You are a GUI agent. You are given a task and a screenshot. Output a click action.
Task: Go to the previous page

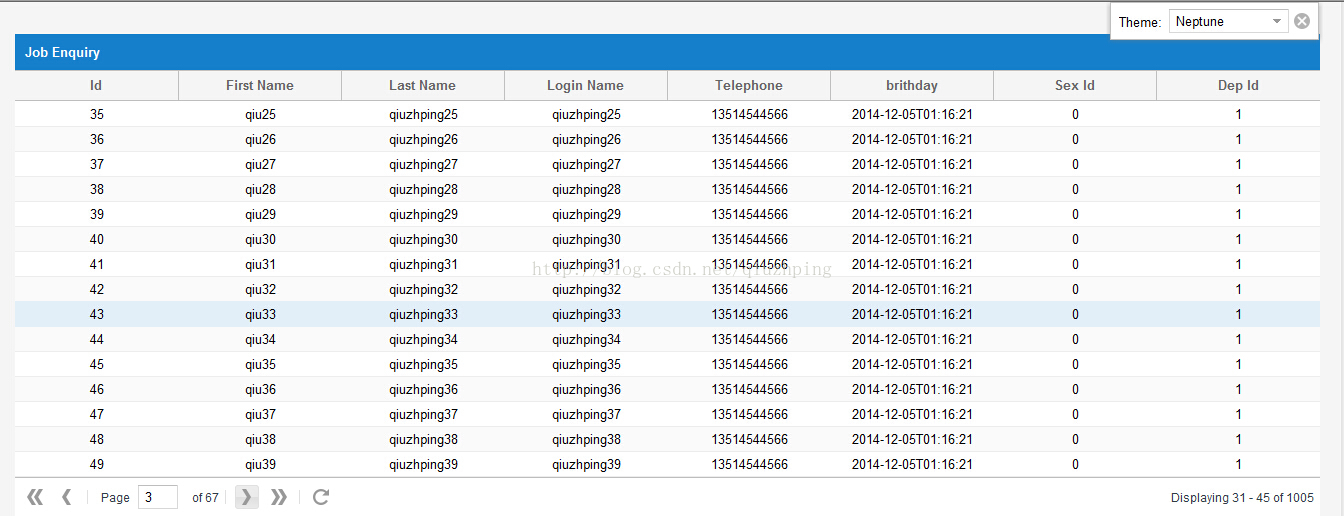67,497
